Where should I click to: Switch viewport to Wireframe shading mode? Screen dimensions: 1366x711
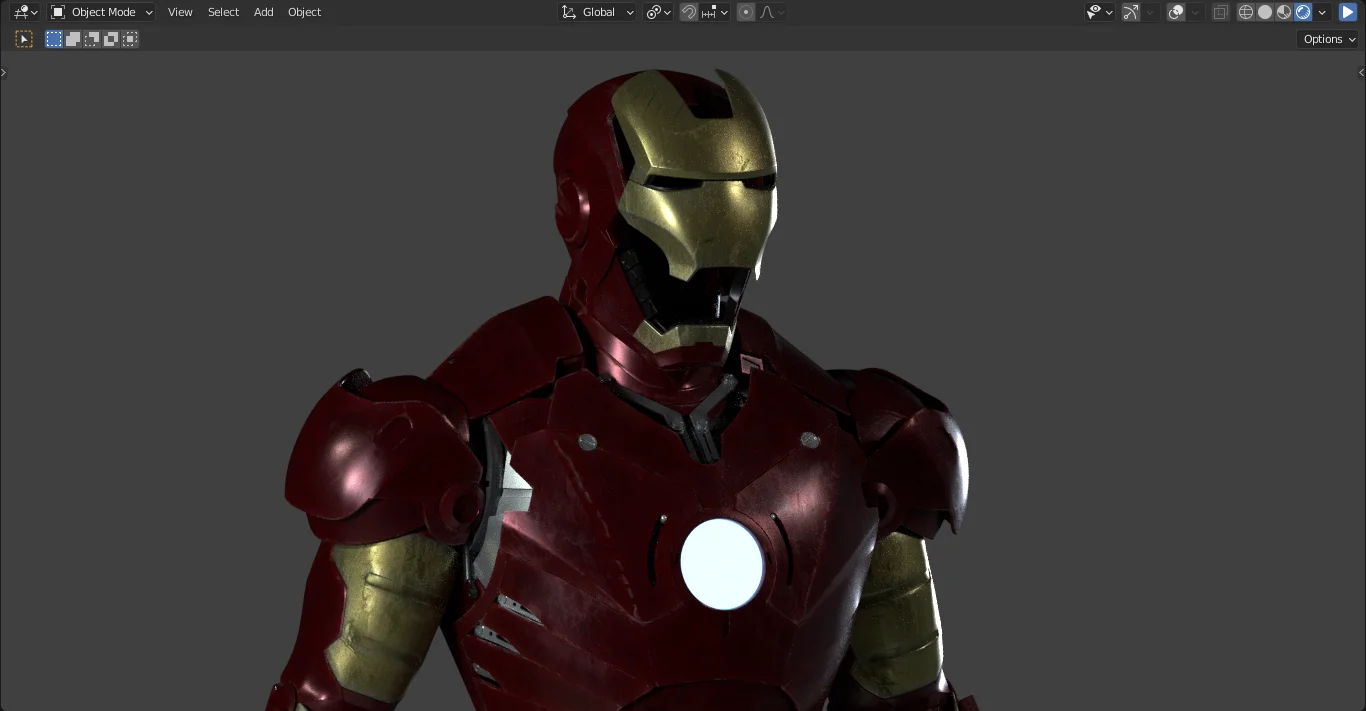coord(1246,11)
